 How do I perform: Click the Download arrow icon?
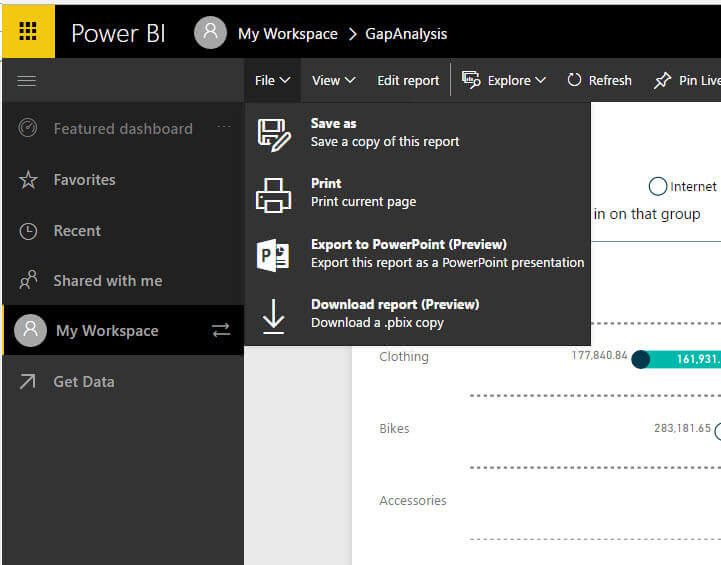[x=274, y=316]
